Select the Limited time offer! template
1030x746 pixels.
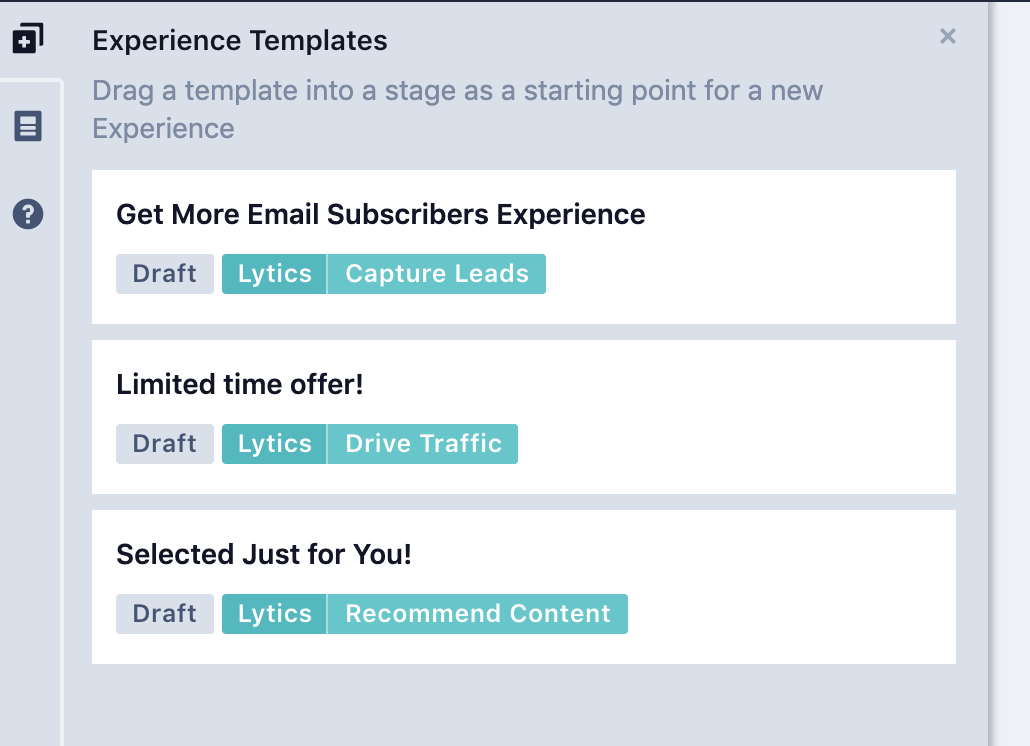(x=240, y=384)
